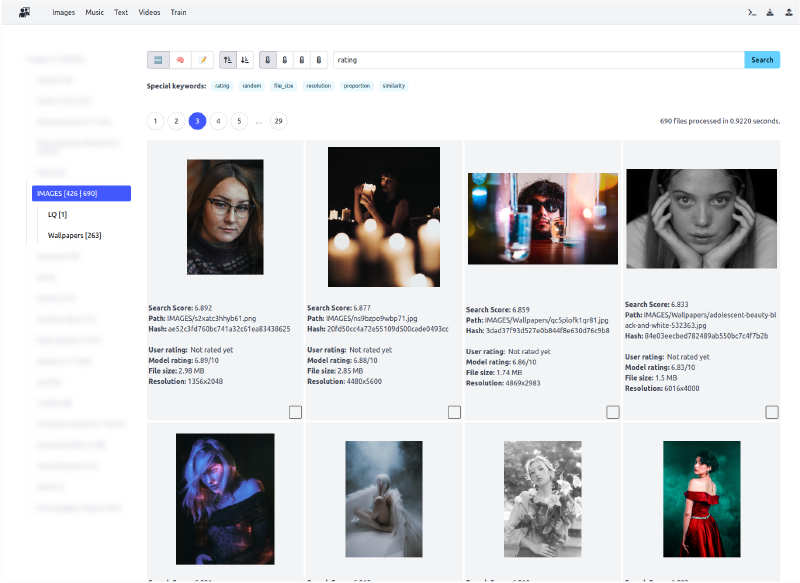Click the search query input field

(538, 60)
